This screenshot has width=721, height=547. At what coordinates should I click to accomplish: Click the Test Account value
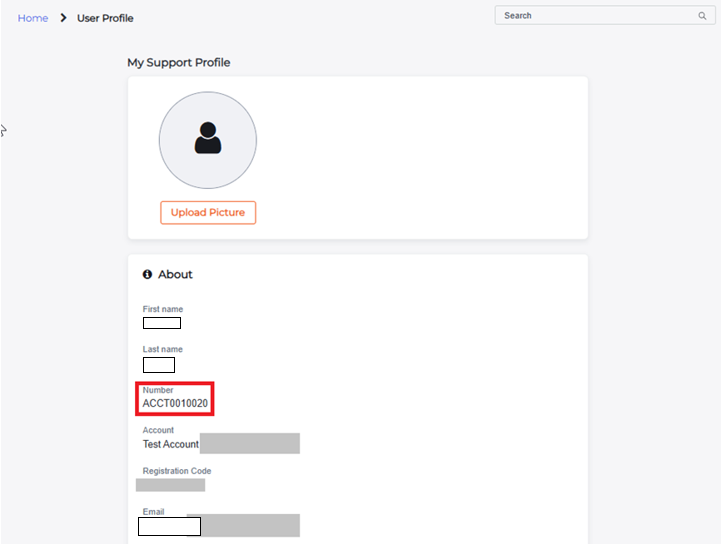pos(171,444)
